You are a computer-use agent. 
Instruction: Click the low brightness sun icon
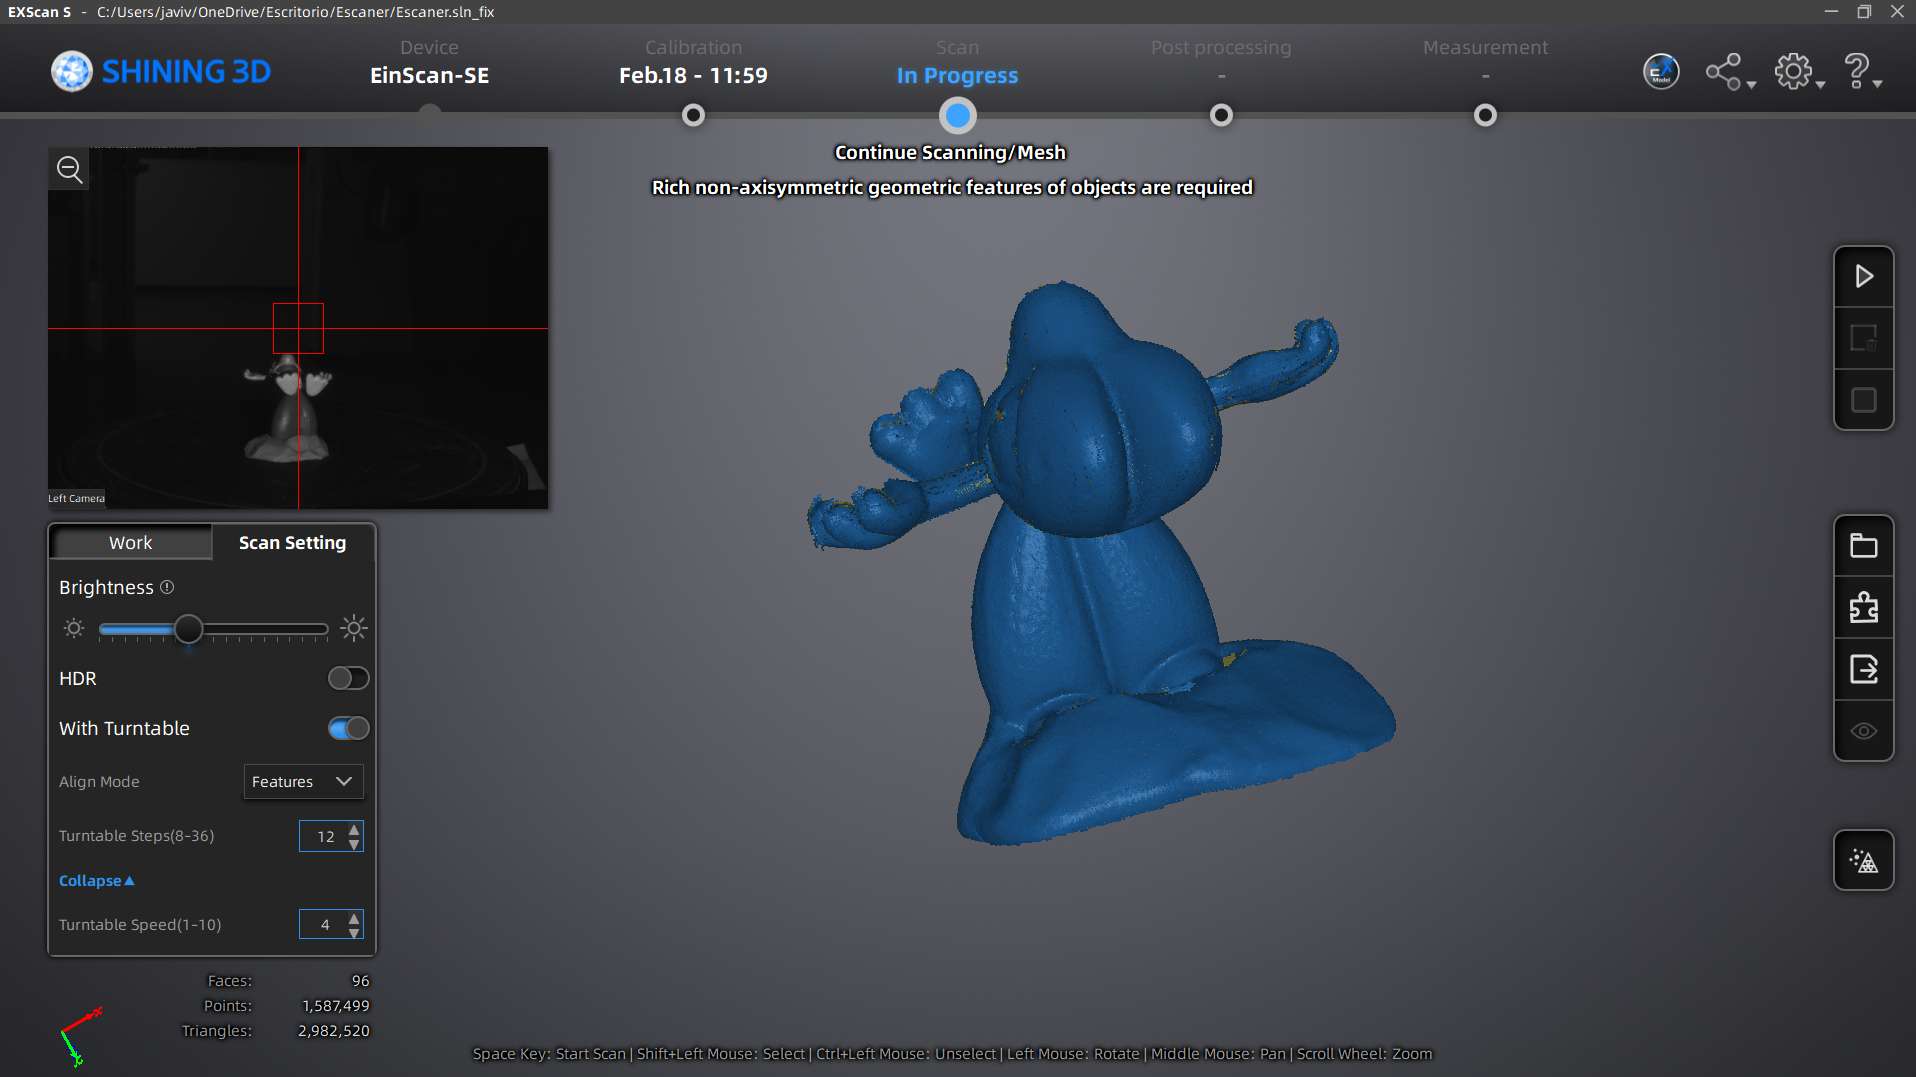pyautogui.click(x=74, y=629)
